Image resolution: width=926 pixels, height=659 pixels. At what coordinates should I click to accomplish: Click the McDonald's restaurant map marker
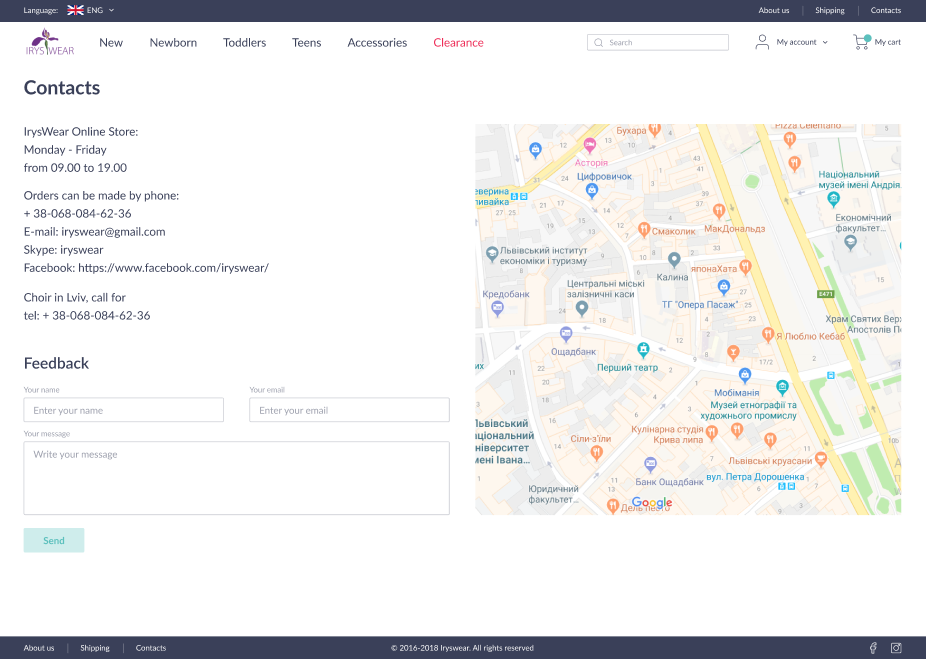(x=718, y=211)
